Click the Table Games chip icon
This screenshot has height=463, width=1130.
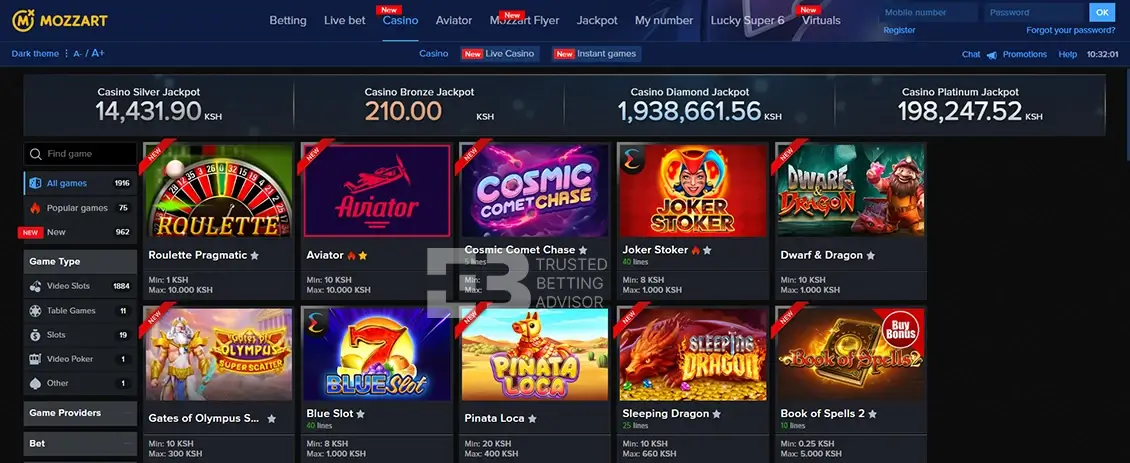pos(35,311)
